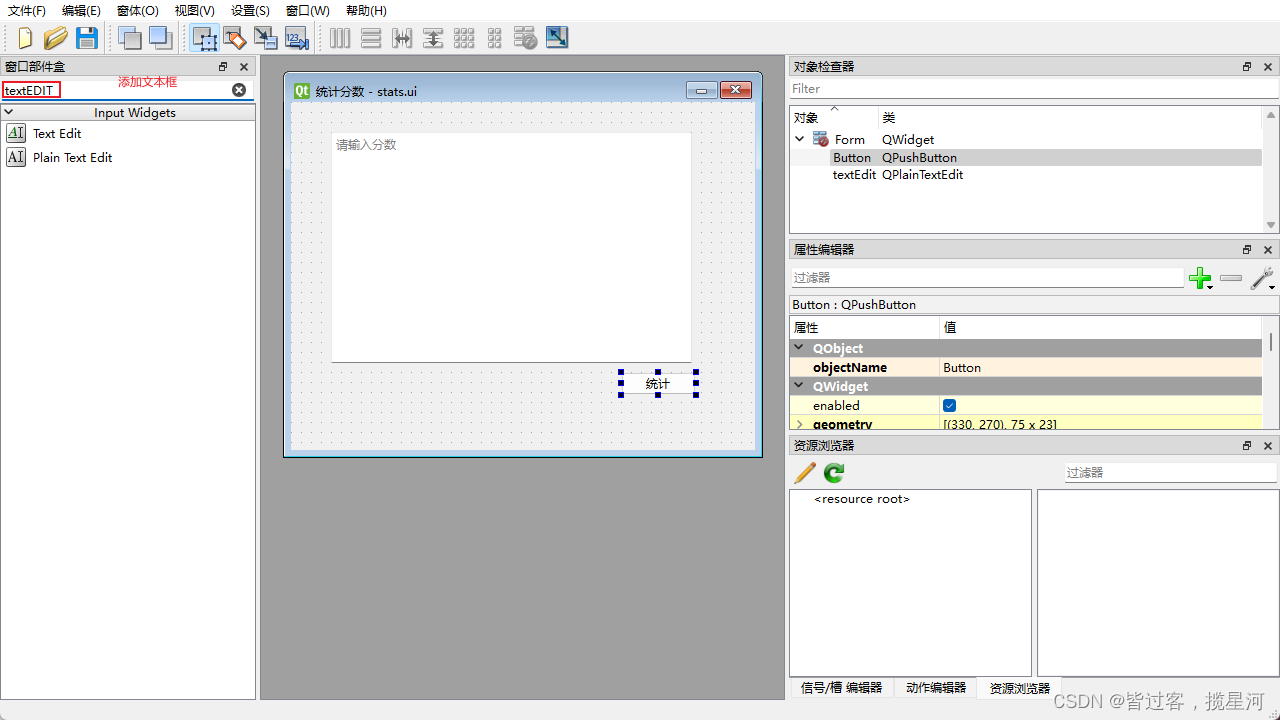
Task: Open property editor wrench configuration menu
Action: [1262, 278]
